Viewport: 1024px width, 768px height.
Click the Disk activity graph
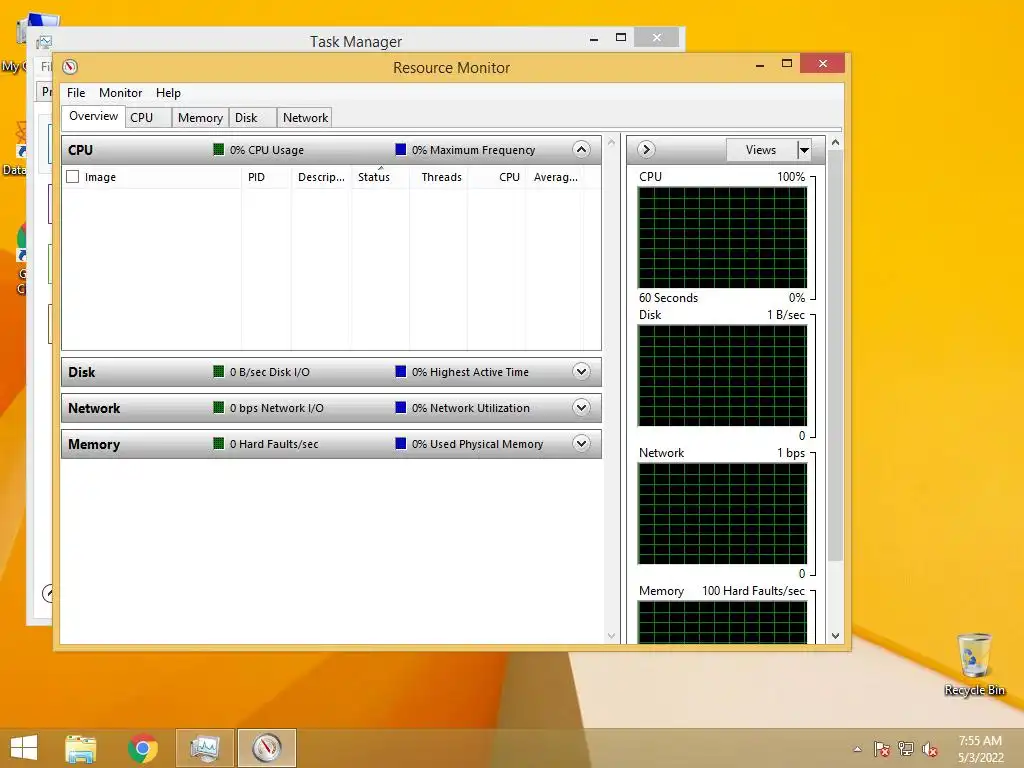tap(722, 376)
